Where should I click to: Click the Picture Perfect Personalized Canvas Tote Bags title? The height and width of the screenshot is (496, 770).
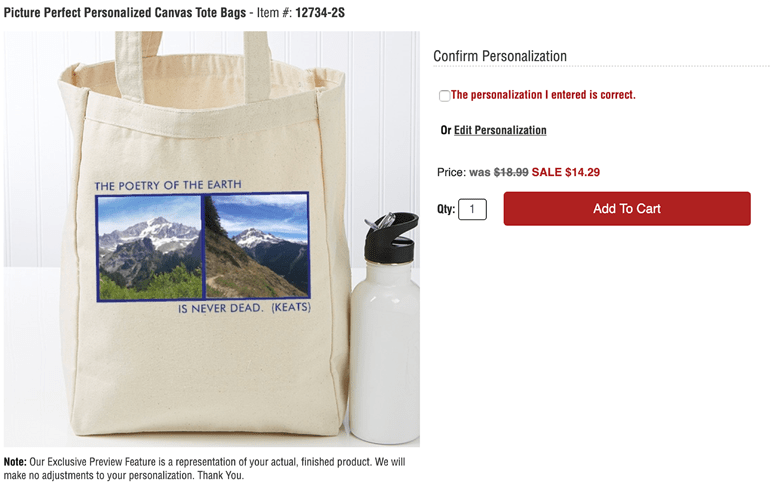[x=125, y=13]
